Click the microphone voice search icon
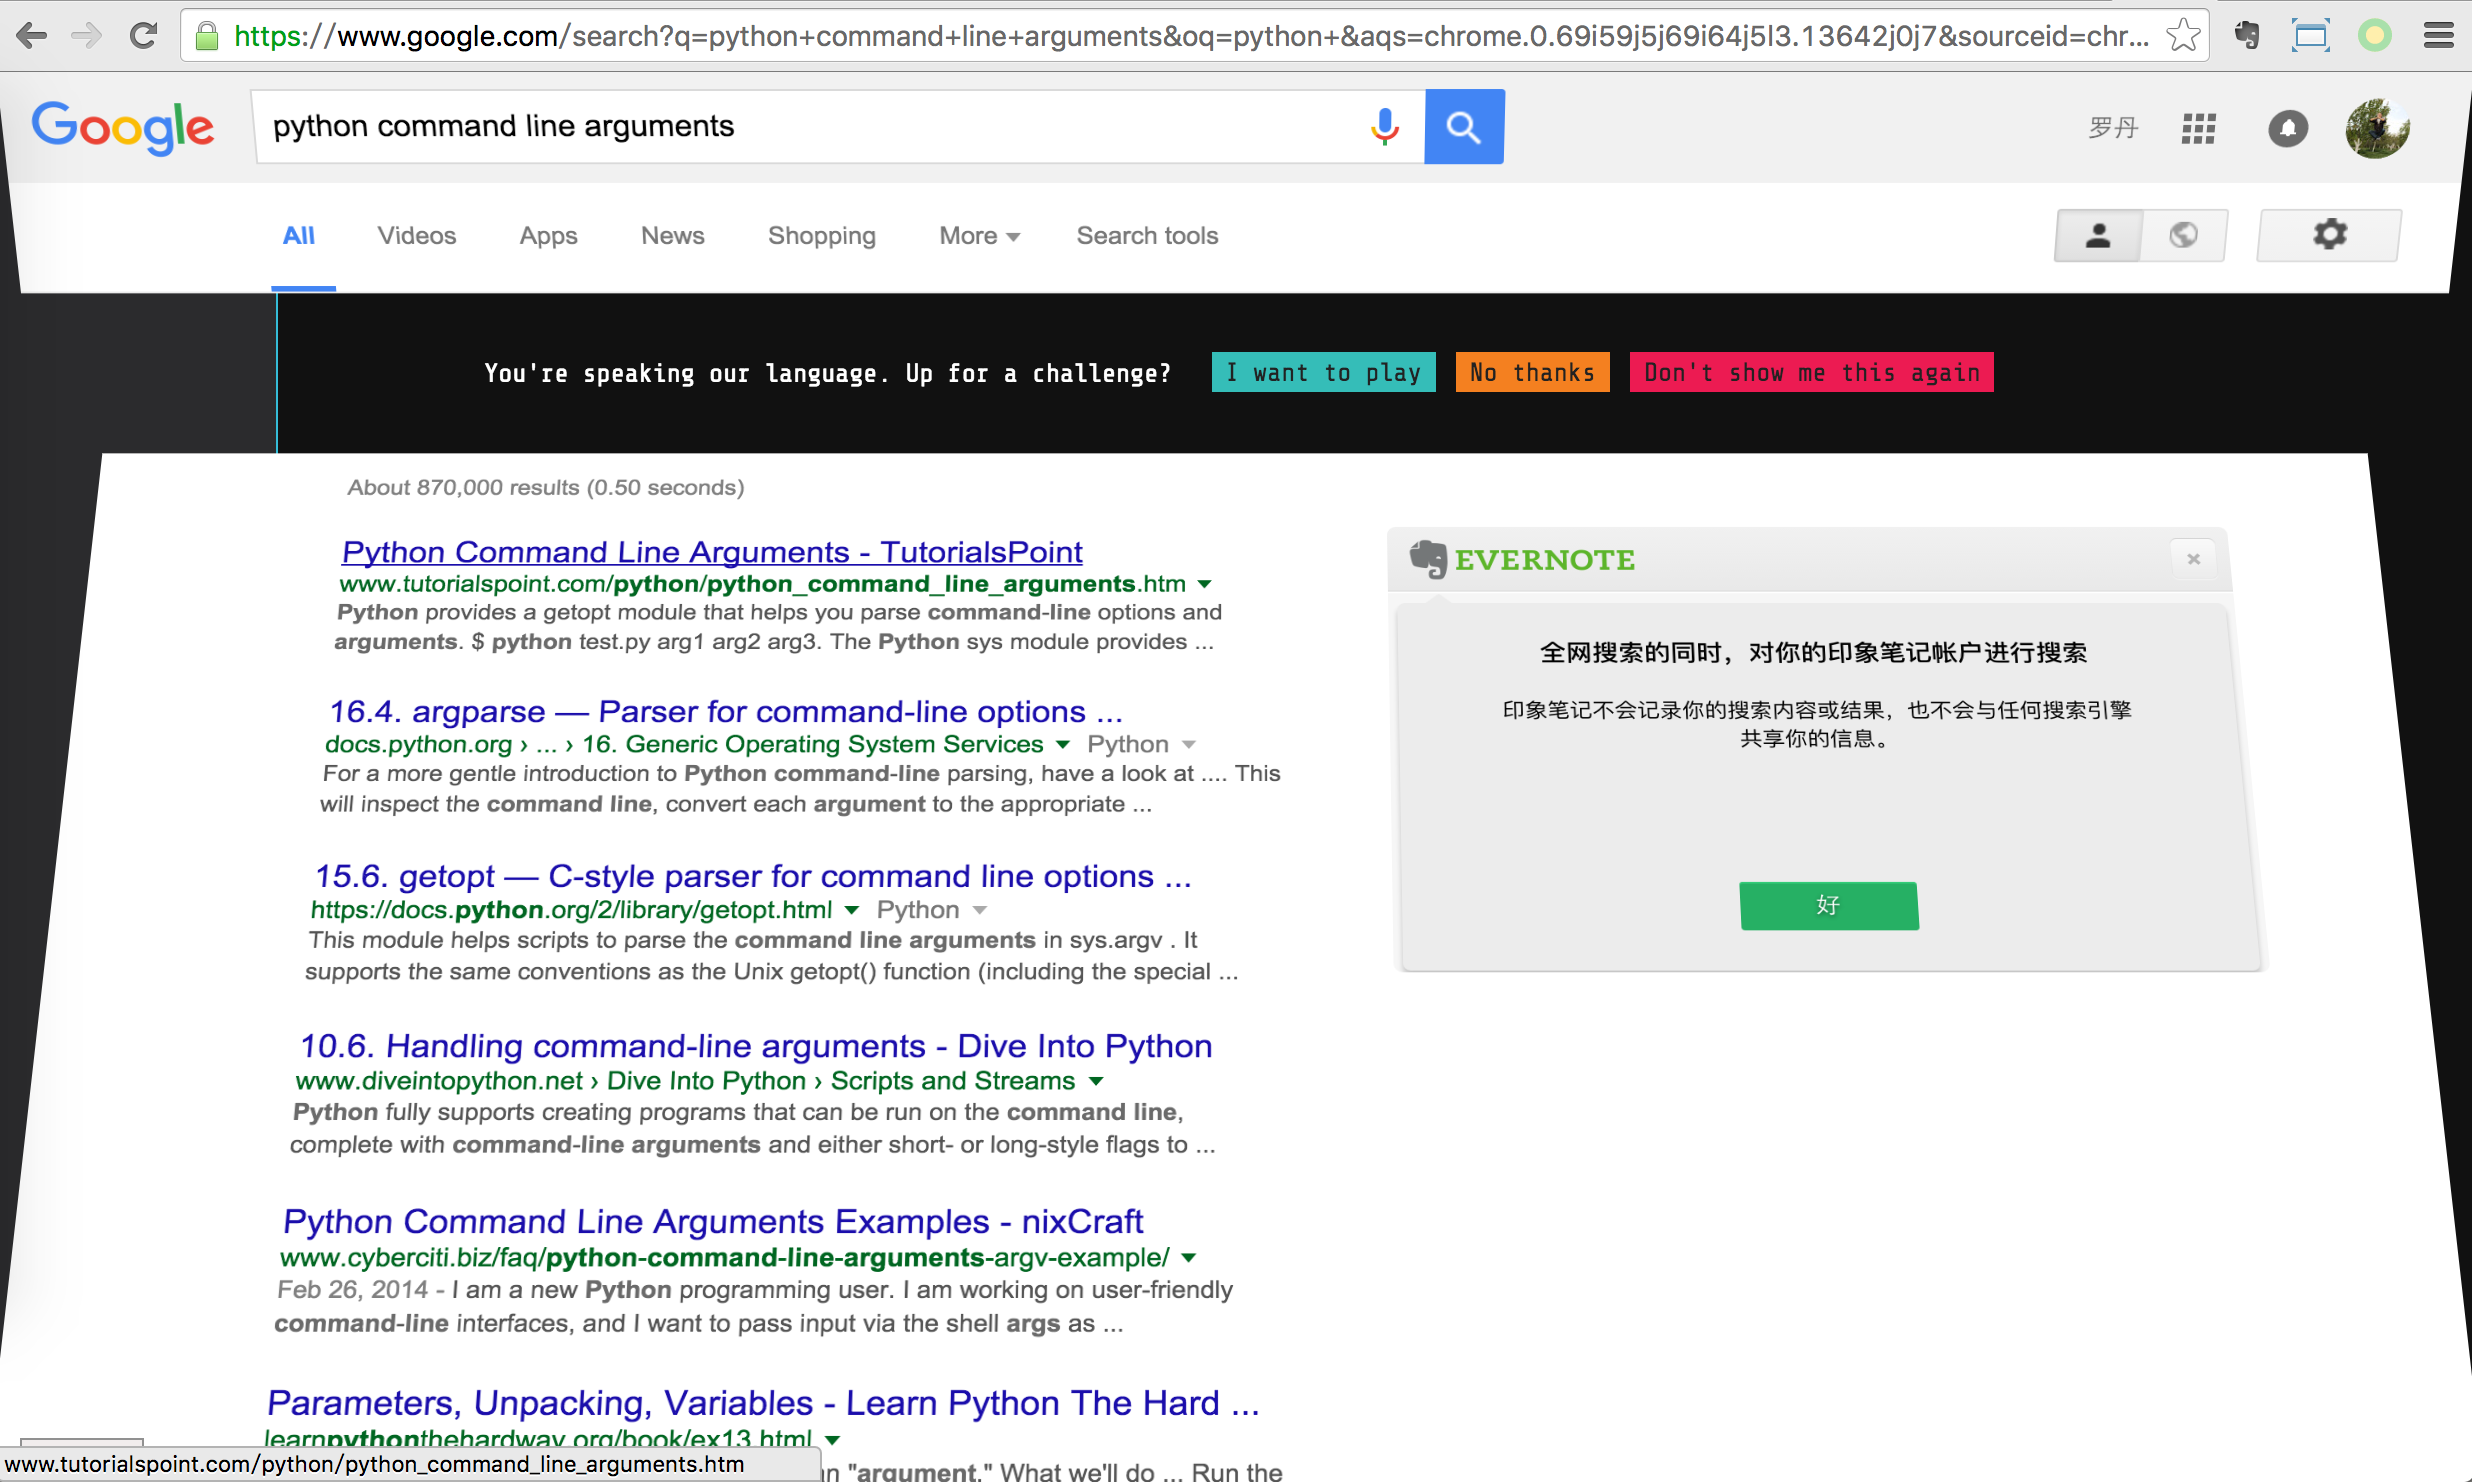2472x1482 pixels. [1385, 127]
